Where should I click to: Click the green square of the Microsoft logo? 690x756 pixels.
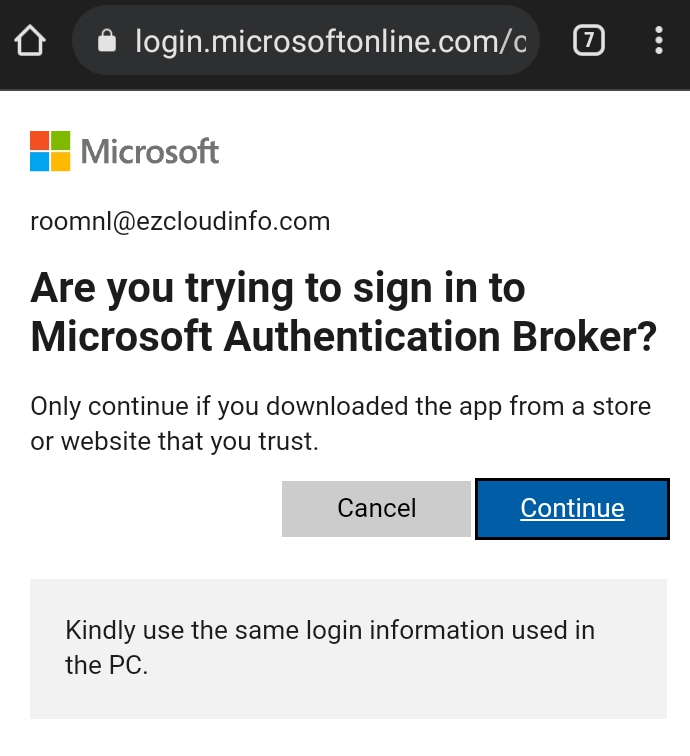(x=61, y=140)
